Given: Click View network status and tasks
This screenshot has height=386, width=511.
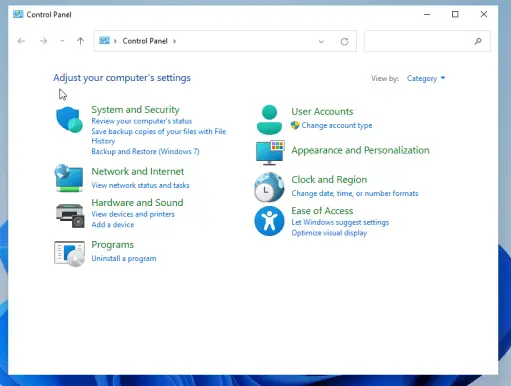Looking at the screenshot, I should pos(140,185).
